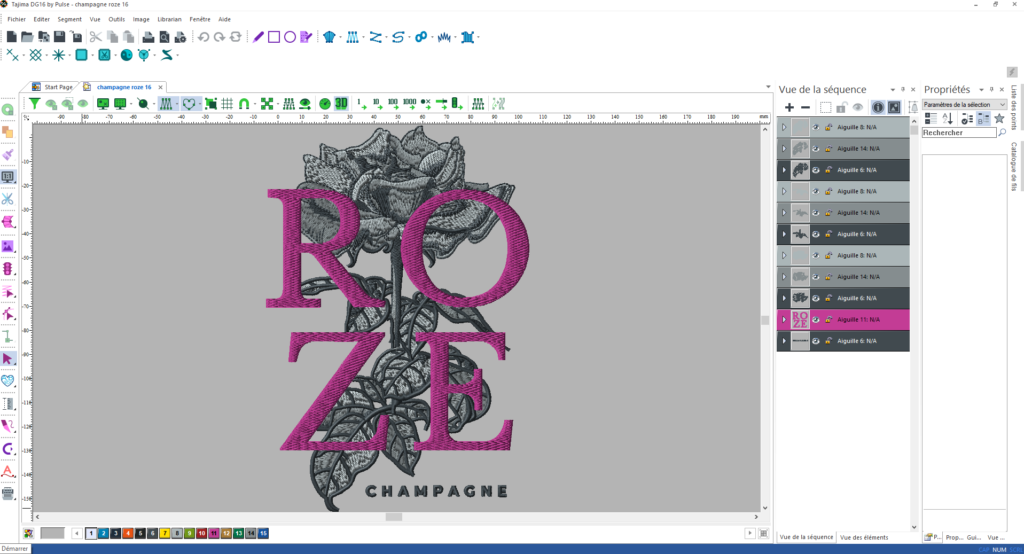Click the green filter funnel icon
The width and height of the screenshot is (1024, 554).
pyautogui.click(x=34, y=104)
